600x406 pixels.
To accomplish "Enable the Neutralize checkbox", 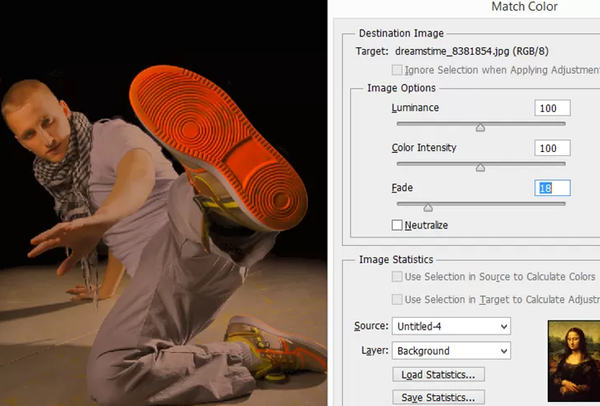I will [x=397, y=225].
